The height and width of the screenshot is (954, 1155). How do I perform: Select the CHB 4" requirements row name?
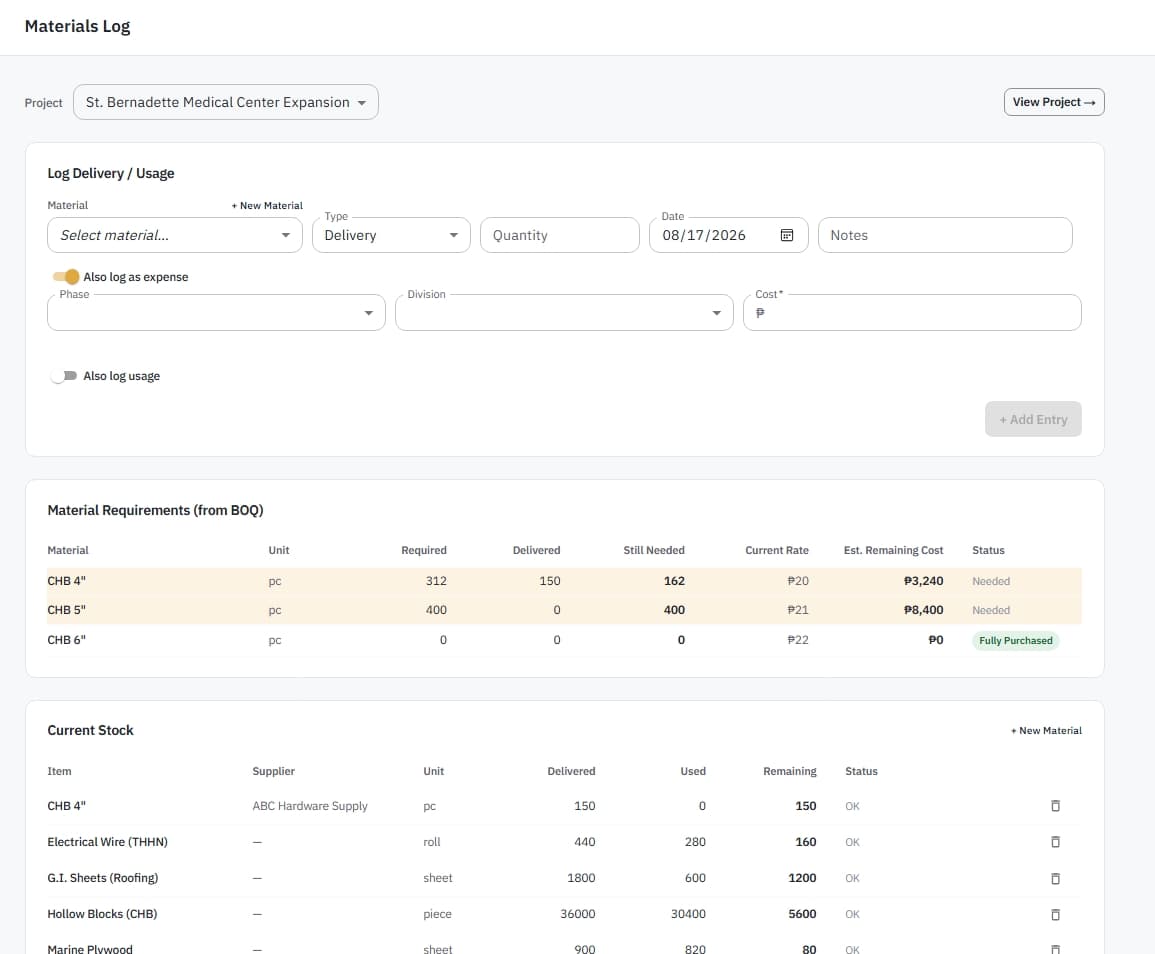click(x=66, y=581)
